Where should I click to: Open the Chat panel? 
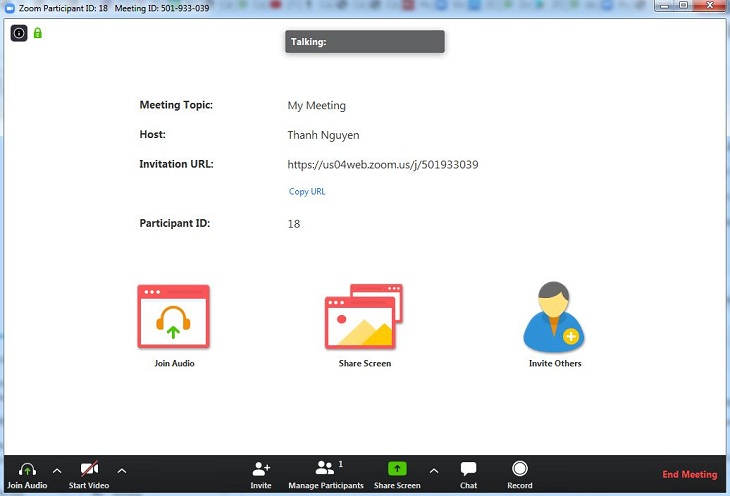point(468,475)
